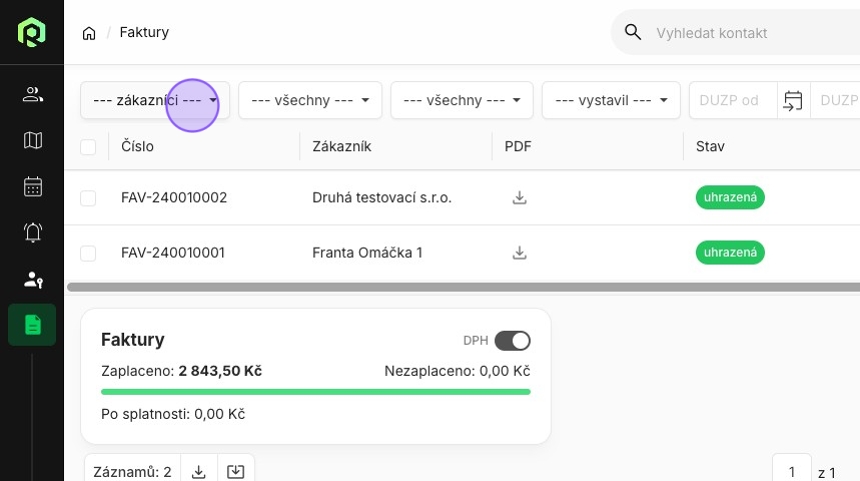The width and height of the screenshot is (860, 481).
Task: Click the home icon in breadcrumb
Action: [x=89, y=33]
